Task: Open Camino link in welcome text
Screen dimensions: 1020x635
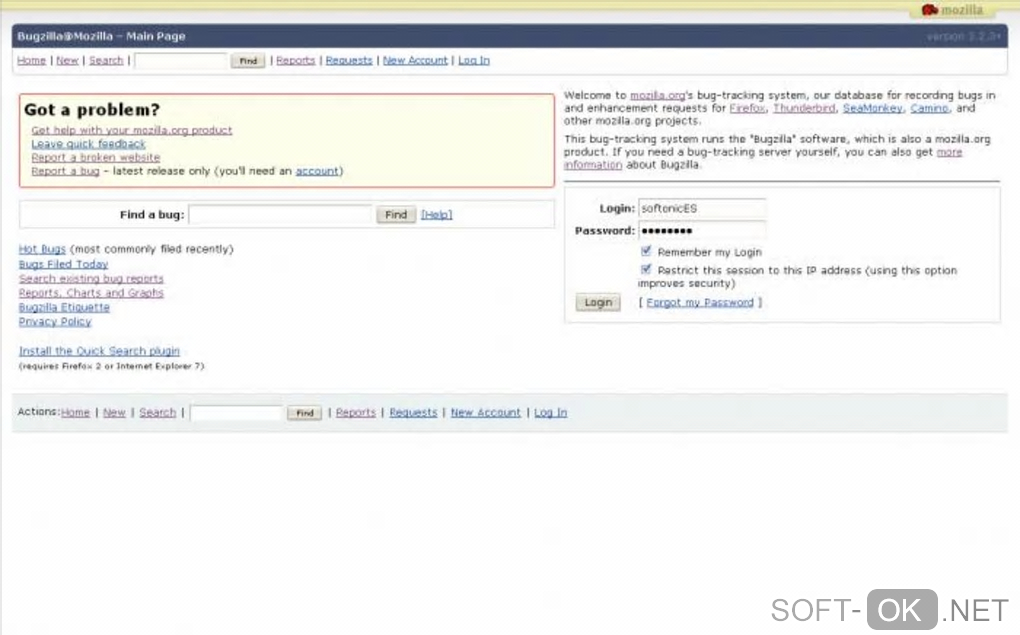Action: (929, 108)
